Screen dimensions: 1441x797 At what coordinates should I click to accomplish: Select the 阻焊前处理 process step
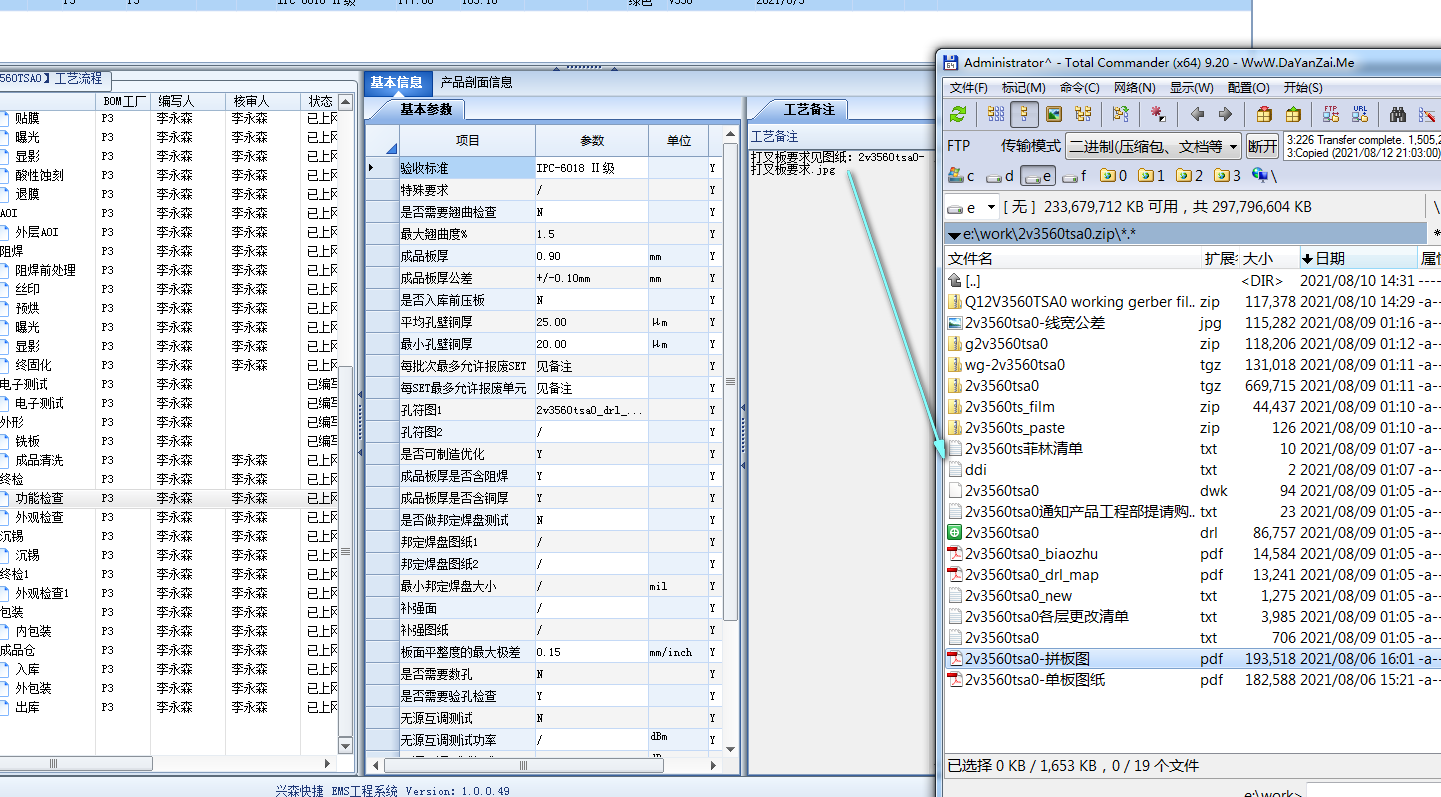click(x=45, y=270)
